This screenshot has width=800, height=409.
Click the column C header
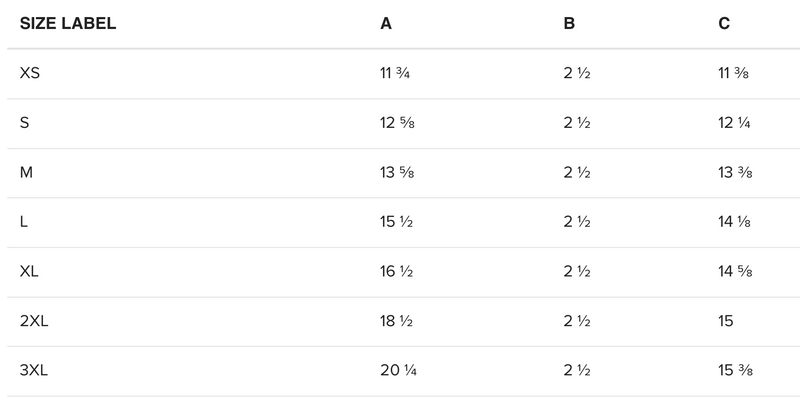point(724,24)
